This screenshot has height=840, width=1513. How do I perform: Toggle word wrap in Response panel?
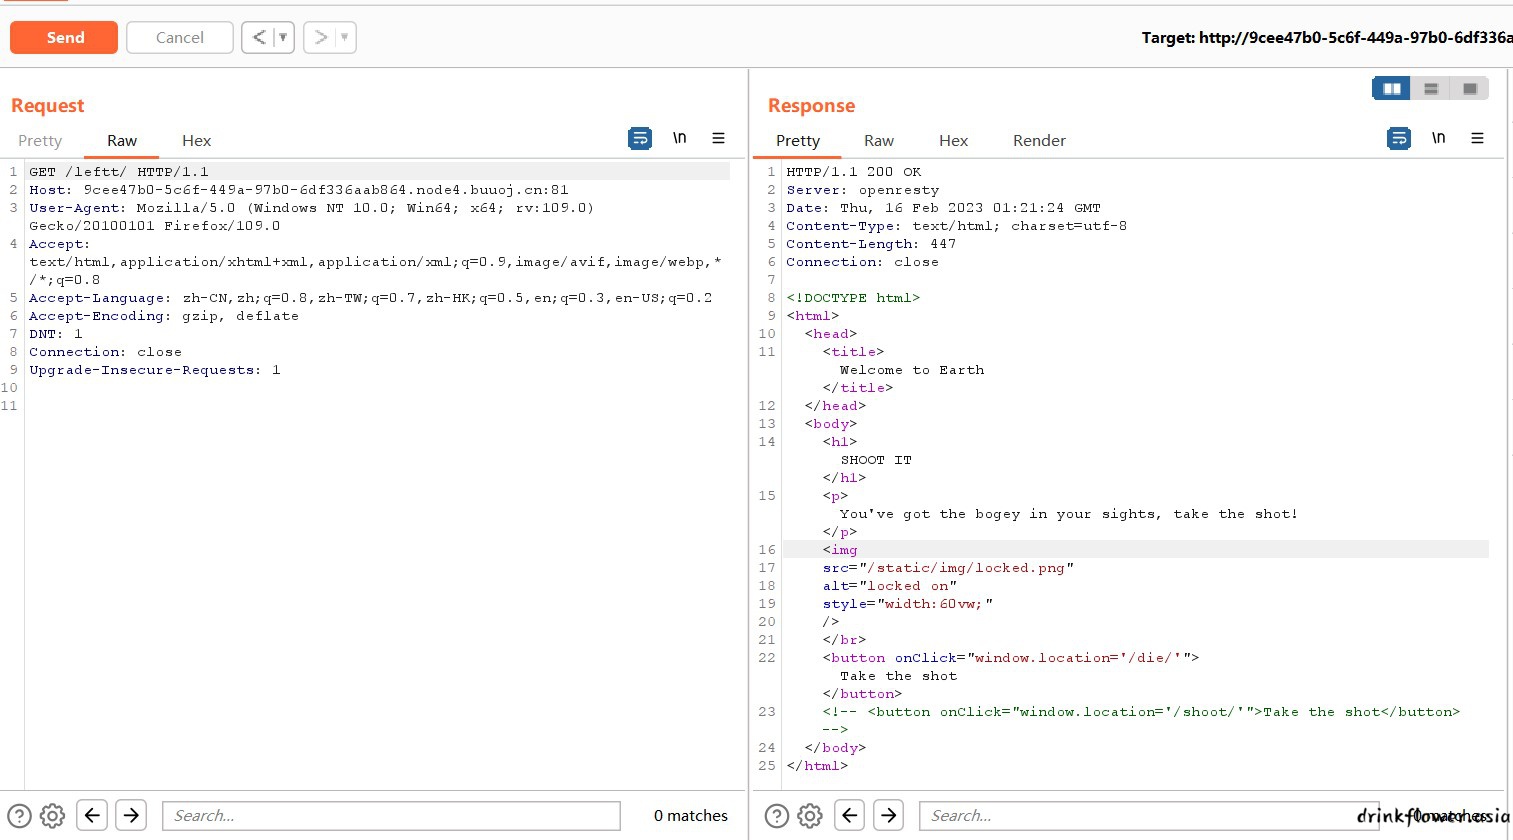pyautogui.click(x=1399, y=138)
